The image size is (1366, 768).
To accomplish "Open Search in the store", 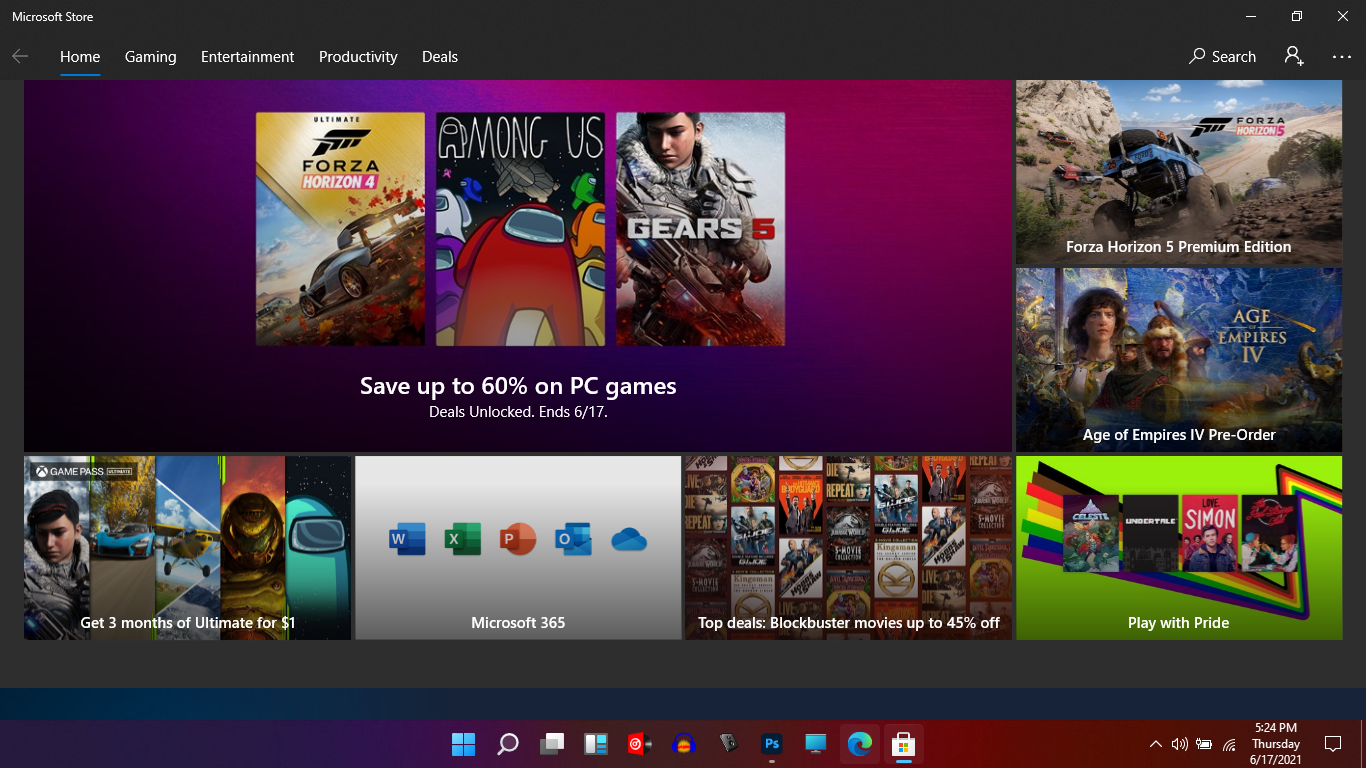I will pyautogui.click(x=1222, y=57).
